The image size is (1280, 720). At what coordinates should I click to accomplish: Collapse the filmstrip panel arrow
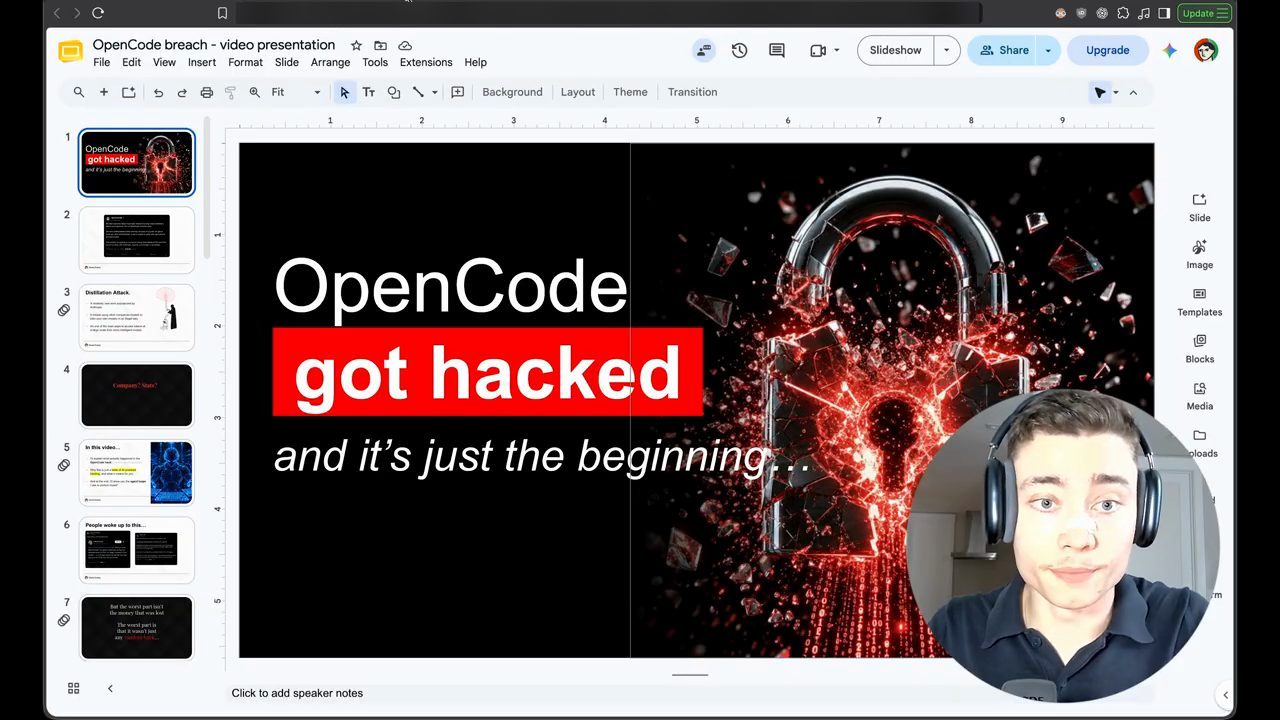(110, 688)
